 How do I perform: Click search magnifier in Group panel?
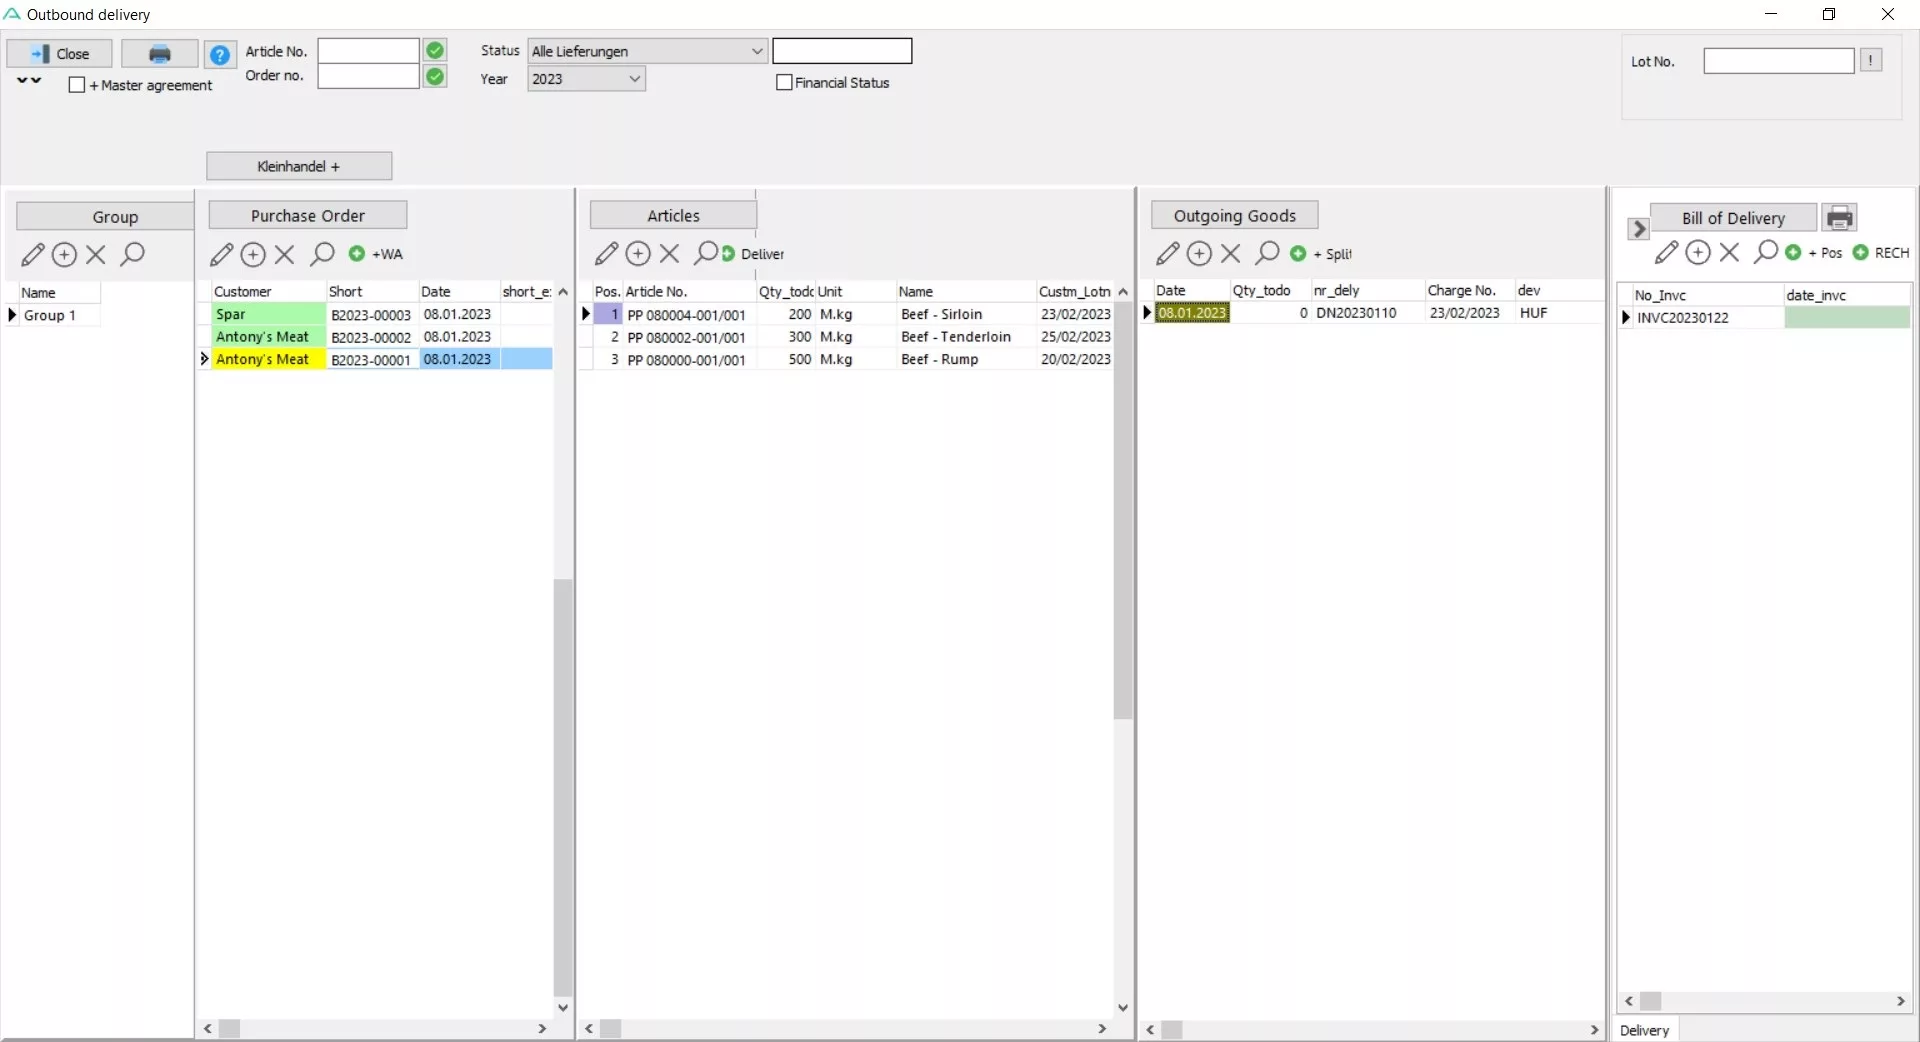click(132, 255)
